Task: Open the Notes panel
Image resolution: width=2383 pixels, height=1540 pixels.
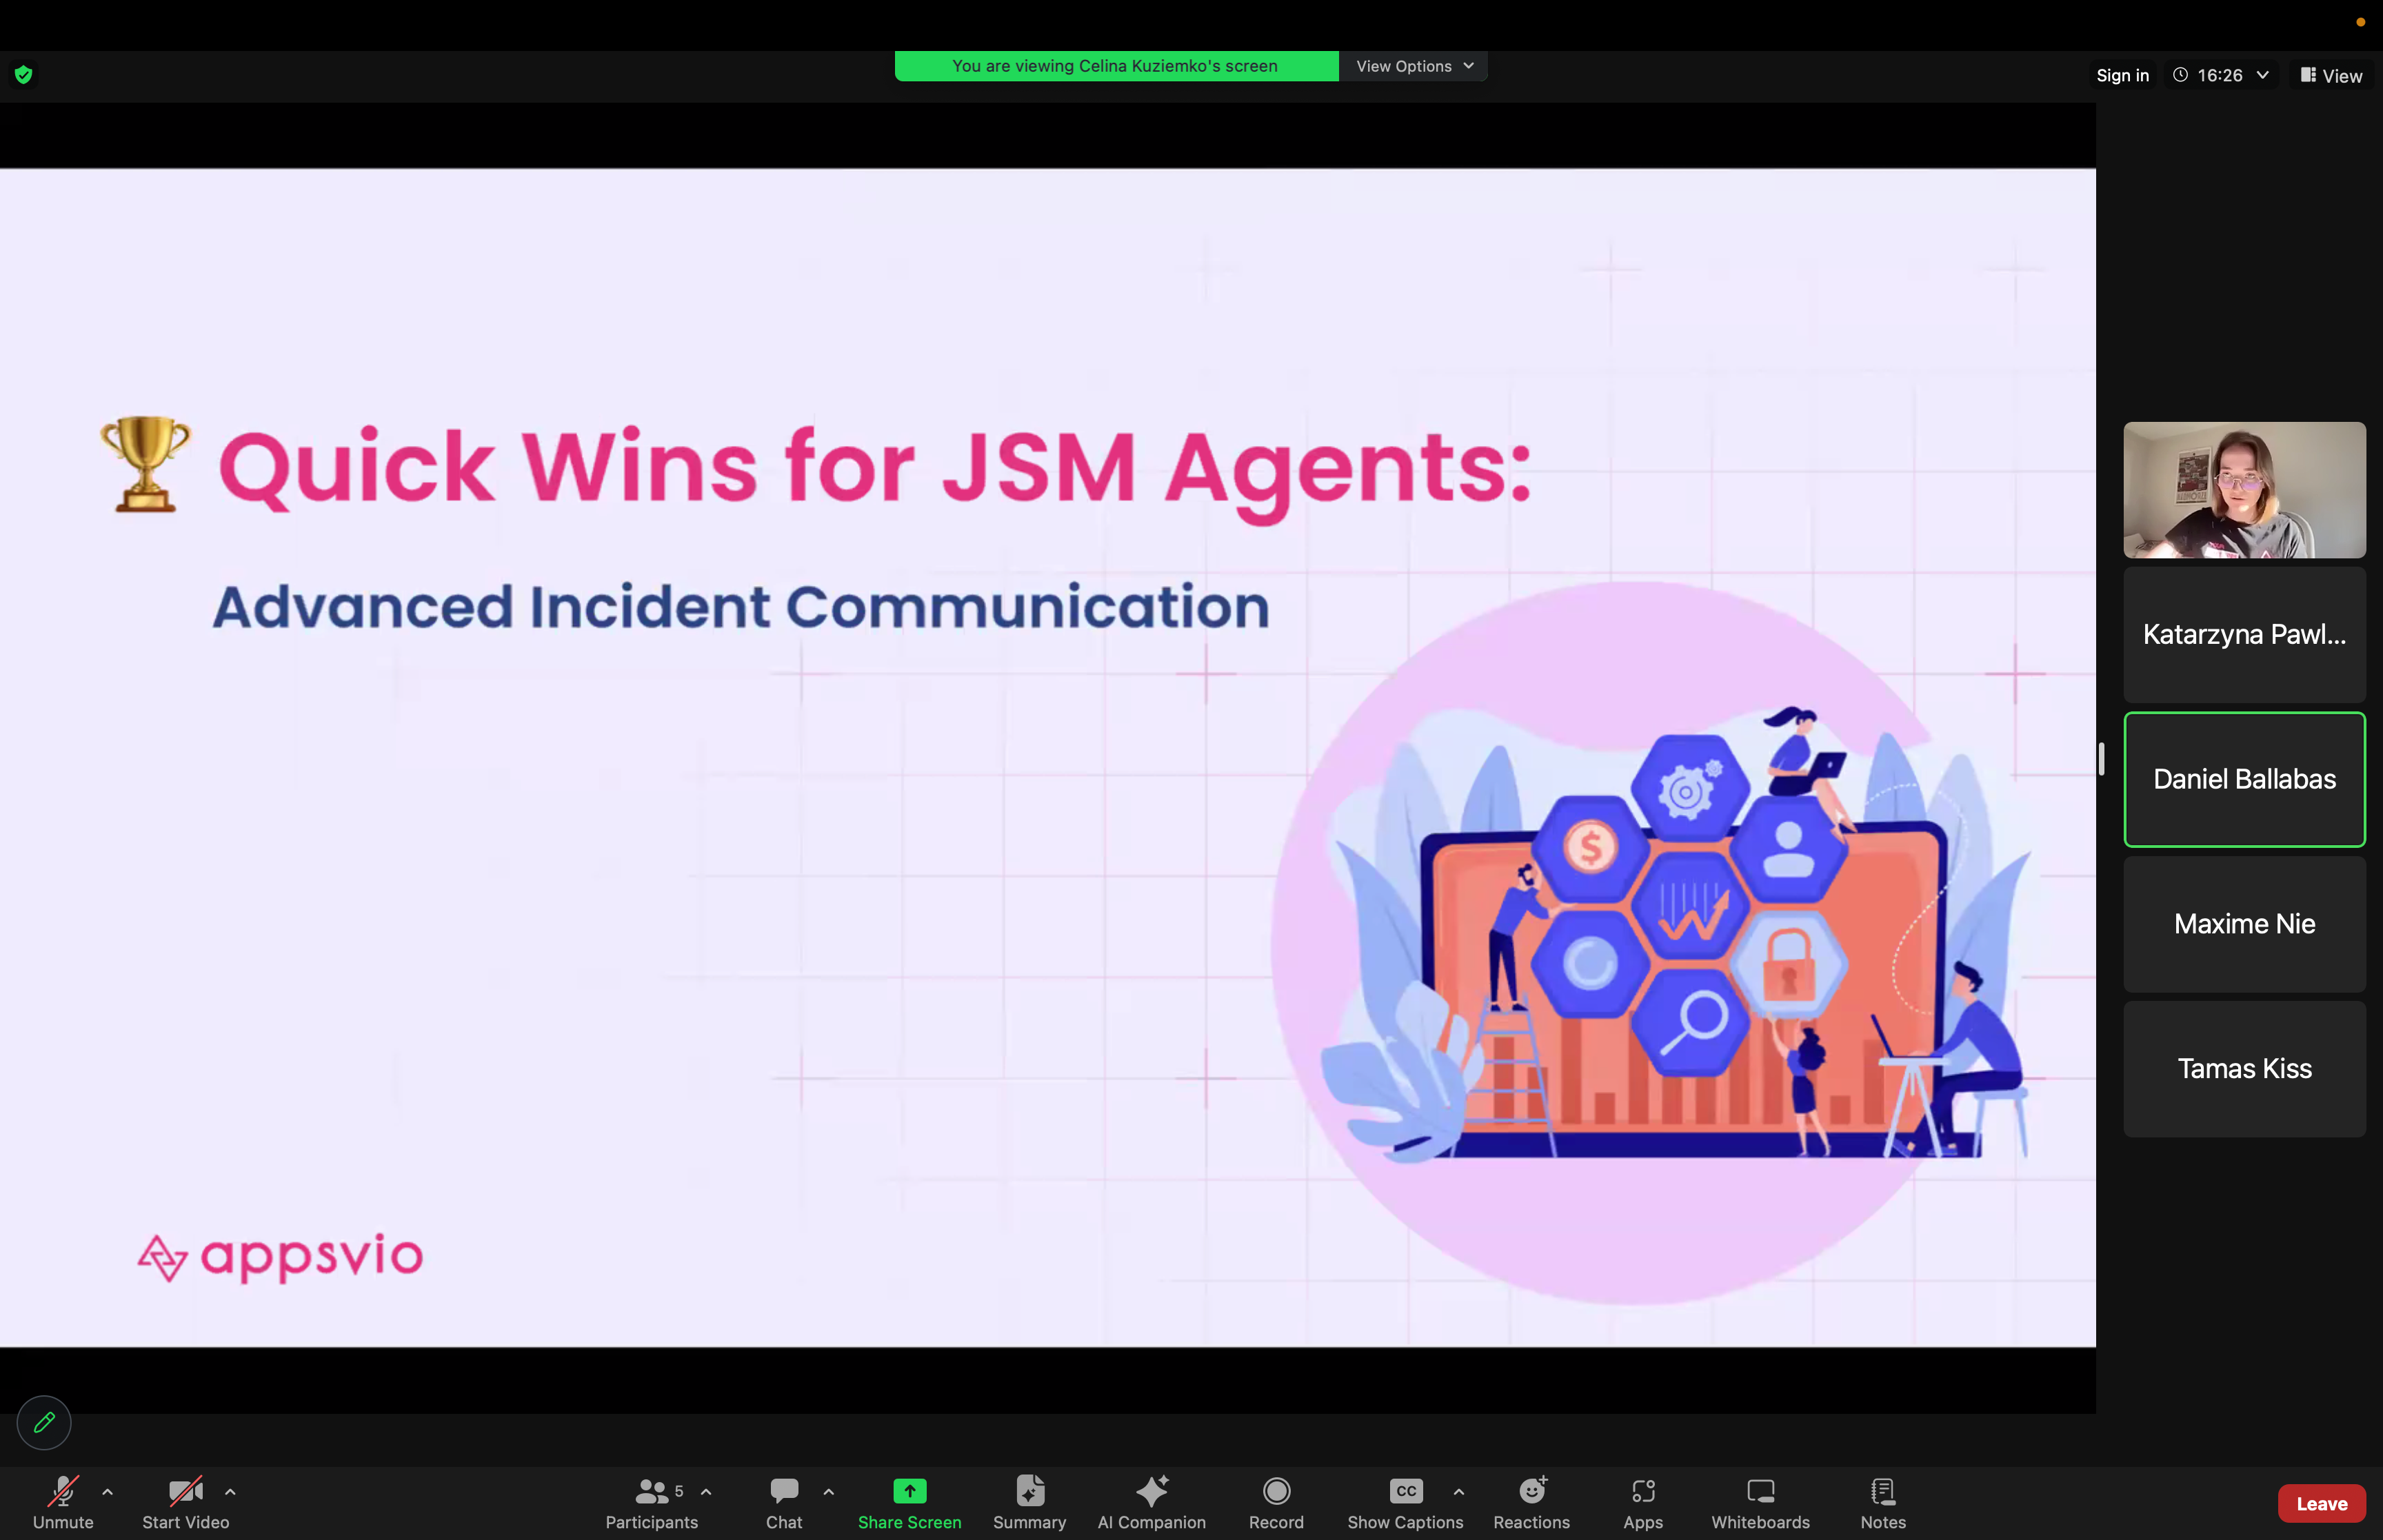Action: pyautogui.click(x=1882, y=1502)
